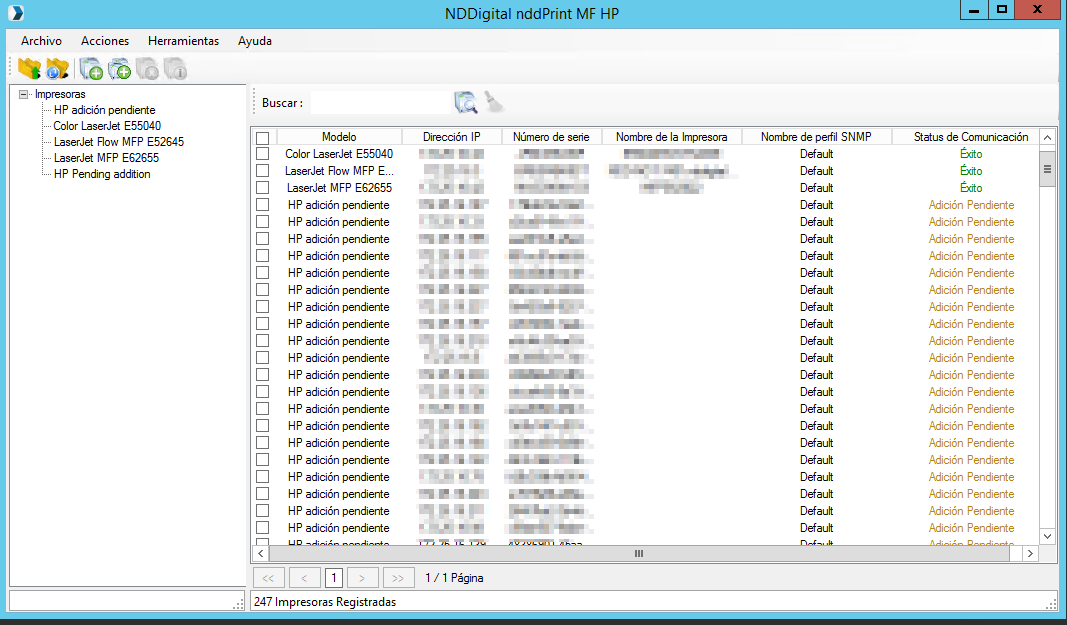This screenshot has width=1067, height=625.
Task: Select LaserJet Flow MFP E52645 in tree
Action: pyautogui.click(x=118, y=142)
